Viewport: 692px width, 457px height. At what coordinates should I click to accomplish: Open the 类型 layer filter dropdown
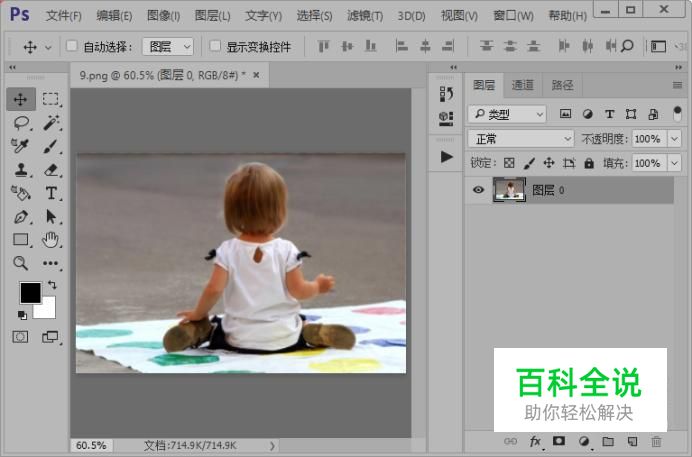click(x=507, y=114)
